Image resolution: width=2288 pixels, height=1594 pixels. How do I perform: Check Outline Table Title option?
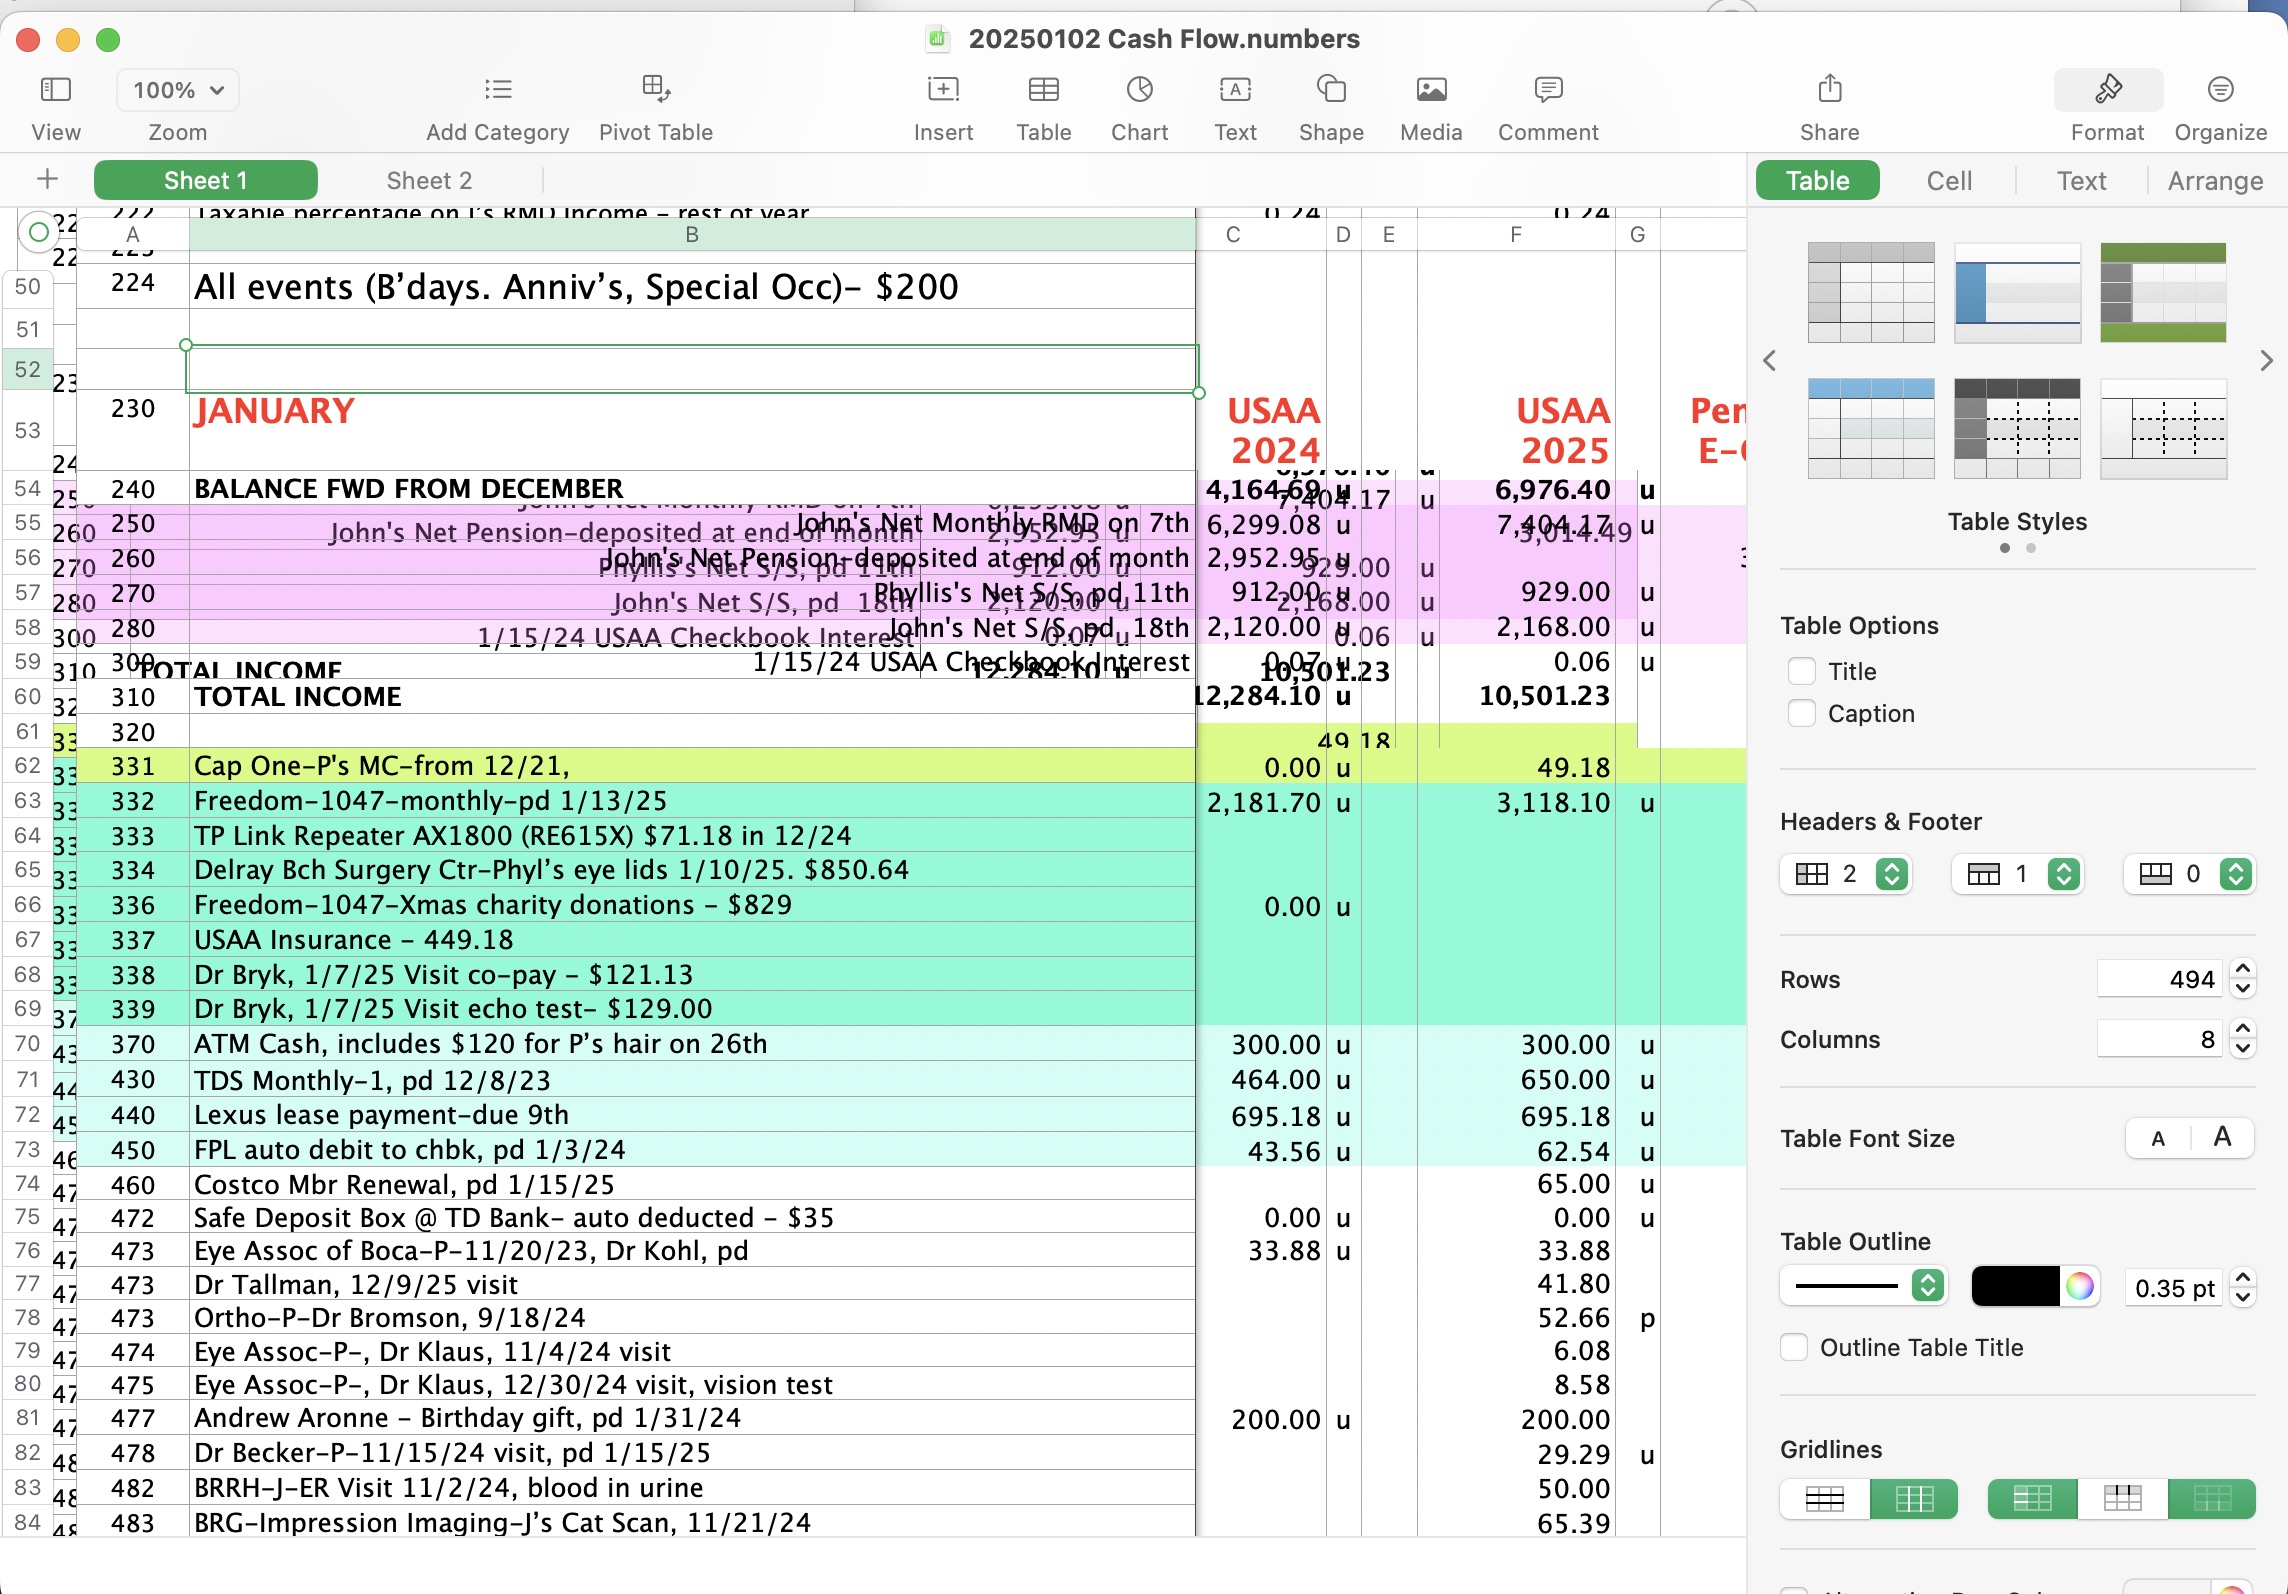coord(1794,1347)
